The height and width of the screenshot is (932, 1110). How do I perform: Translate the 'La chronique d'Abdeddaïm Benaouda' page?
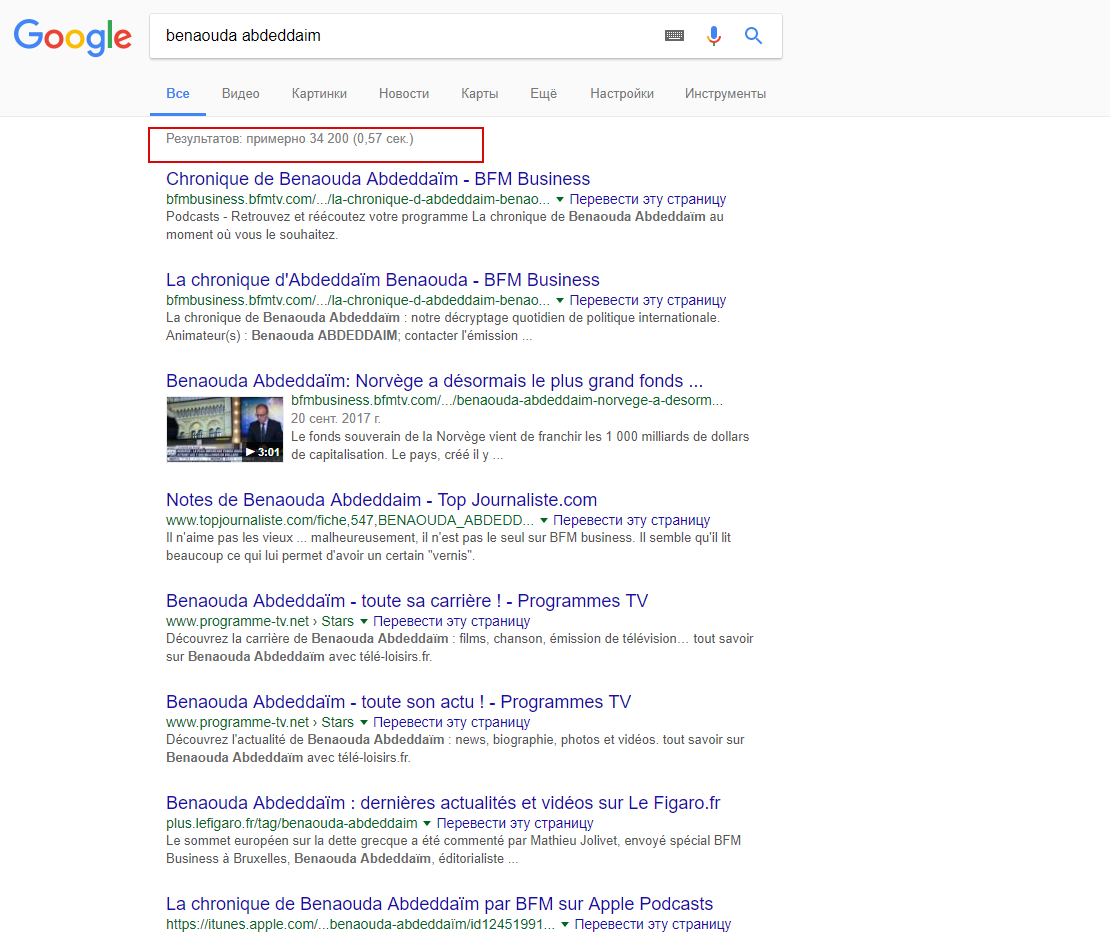[x=648, y=301]
